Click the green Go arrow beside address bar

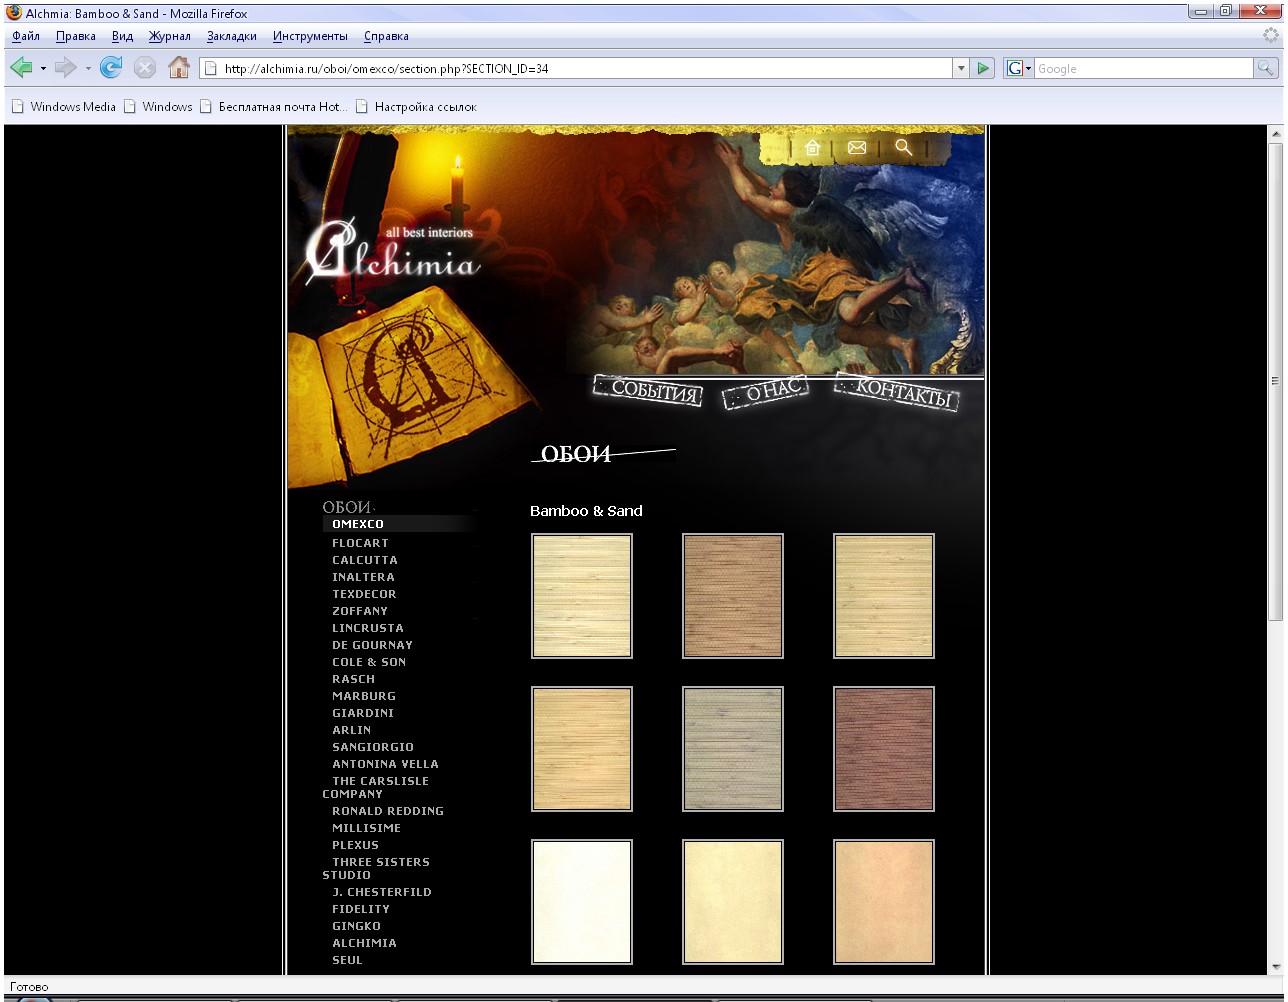984,68
